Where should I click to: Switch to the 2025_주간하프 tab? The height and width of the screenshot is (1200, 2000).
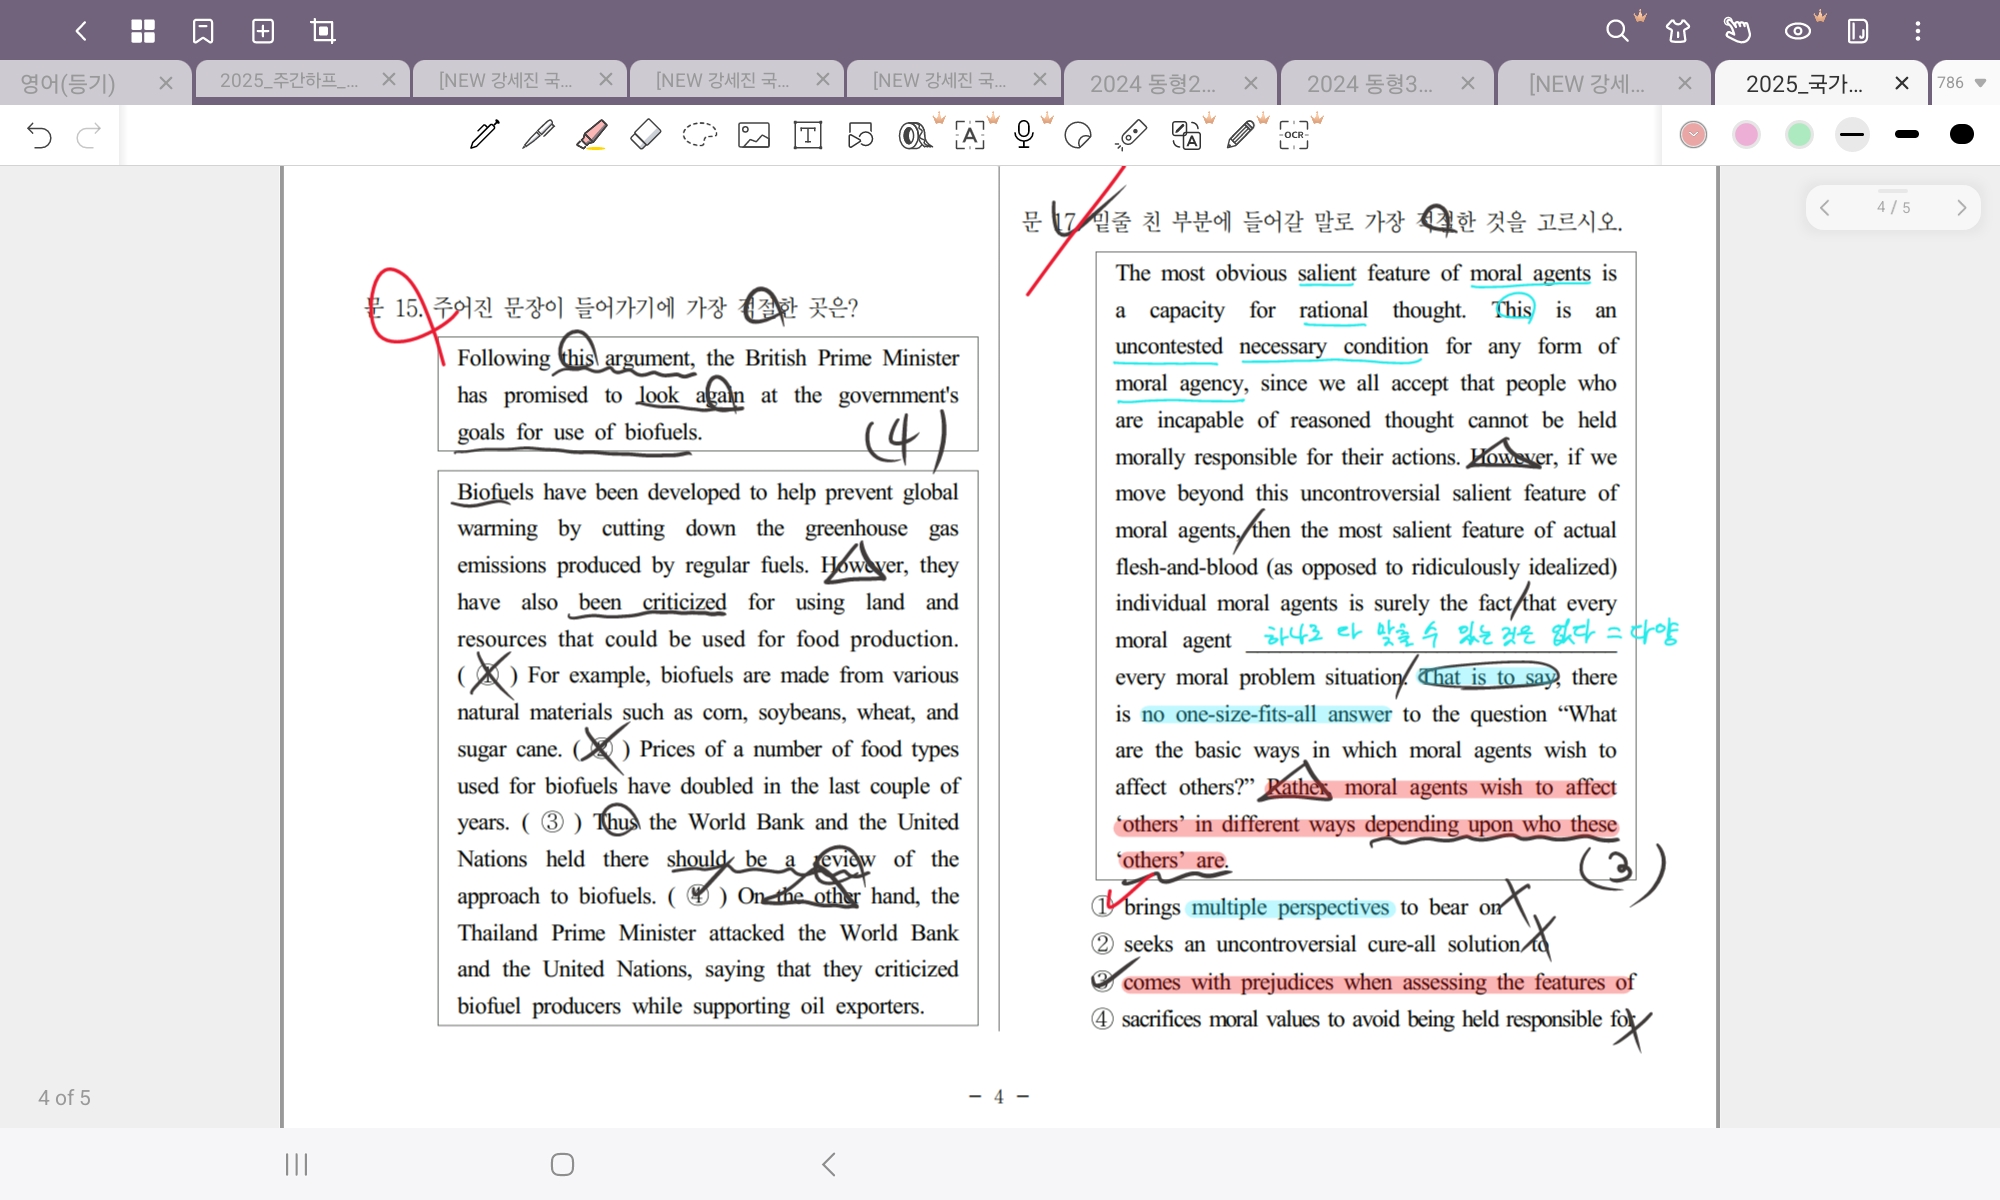pyautogui.click(x=288, y=80)
